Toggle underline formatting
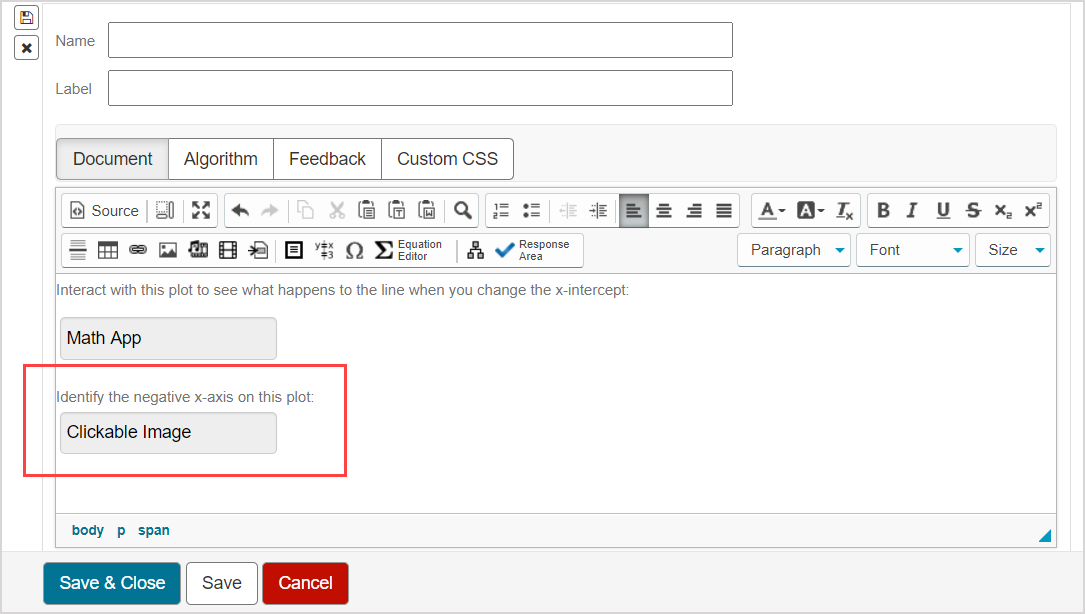This screenshot has width=1085, height=614. (943, 210)
